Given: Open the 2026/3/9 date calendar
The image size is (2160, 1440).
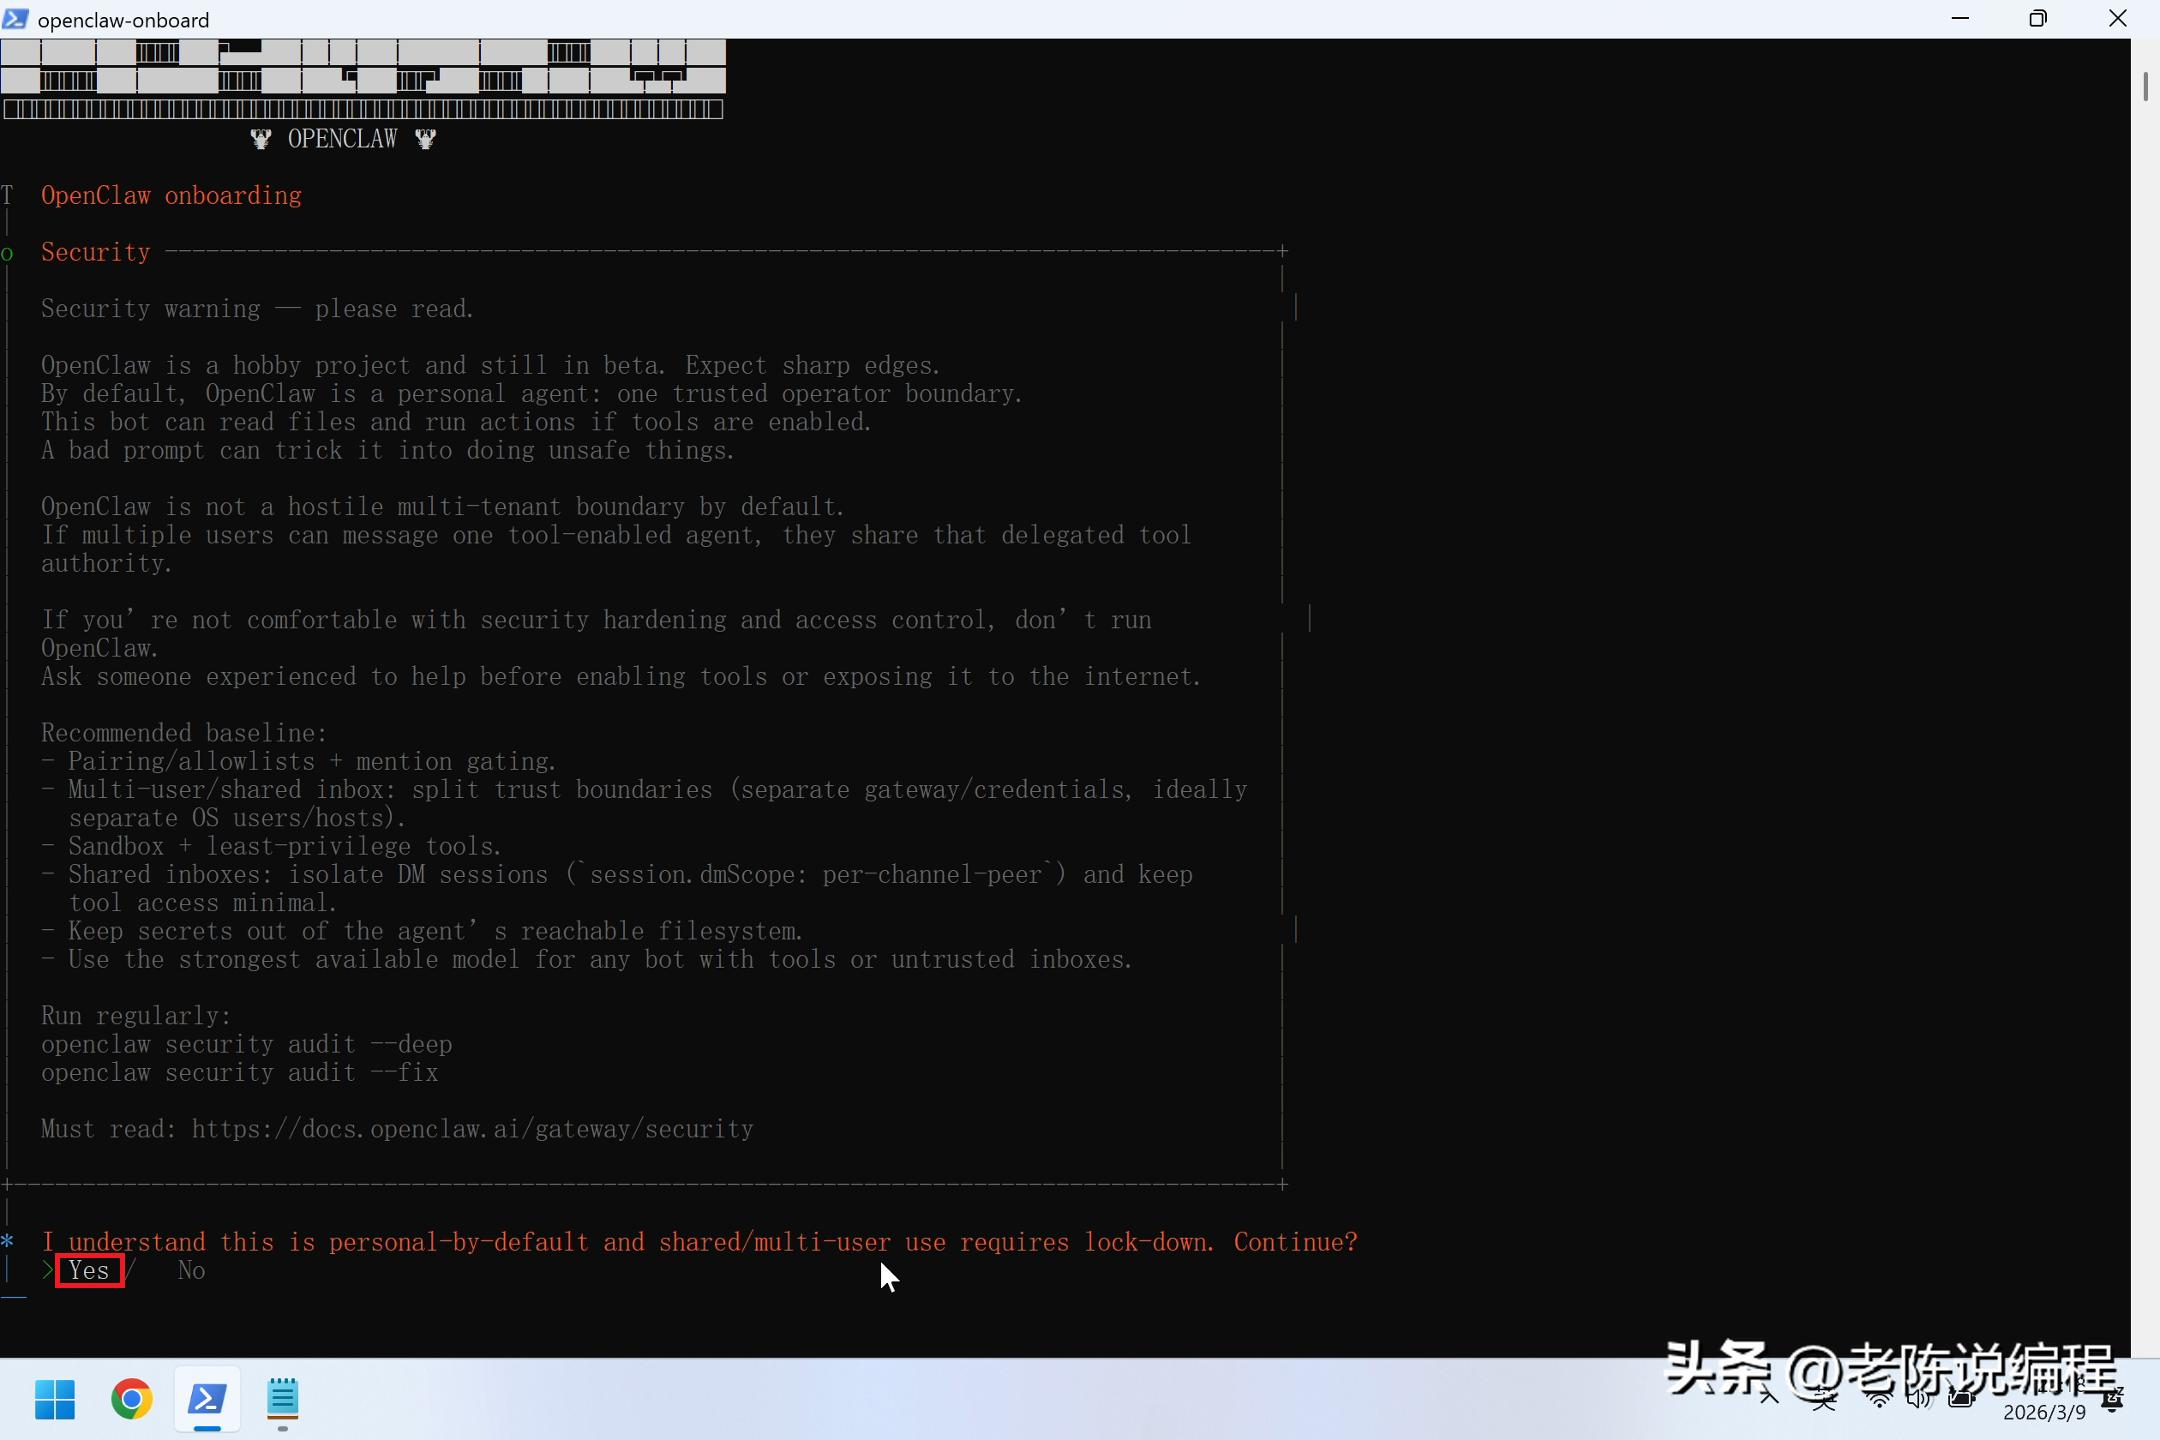Looking at the screenshot, I should (x=2044, y=1412).
